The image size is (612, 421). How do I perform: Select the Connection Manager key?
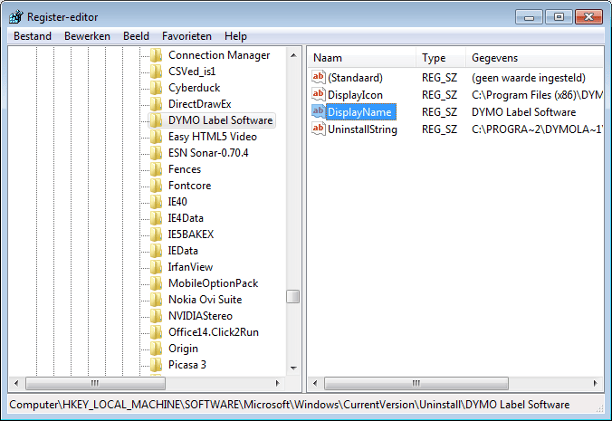pos(219,55)
